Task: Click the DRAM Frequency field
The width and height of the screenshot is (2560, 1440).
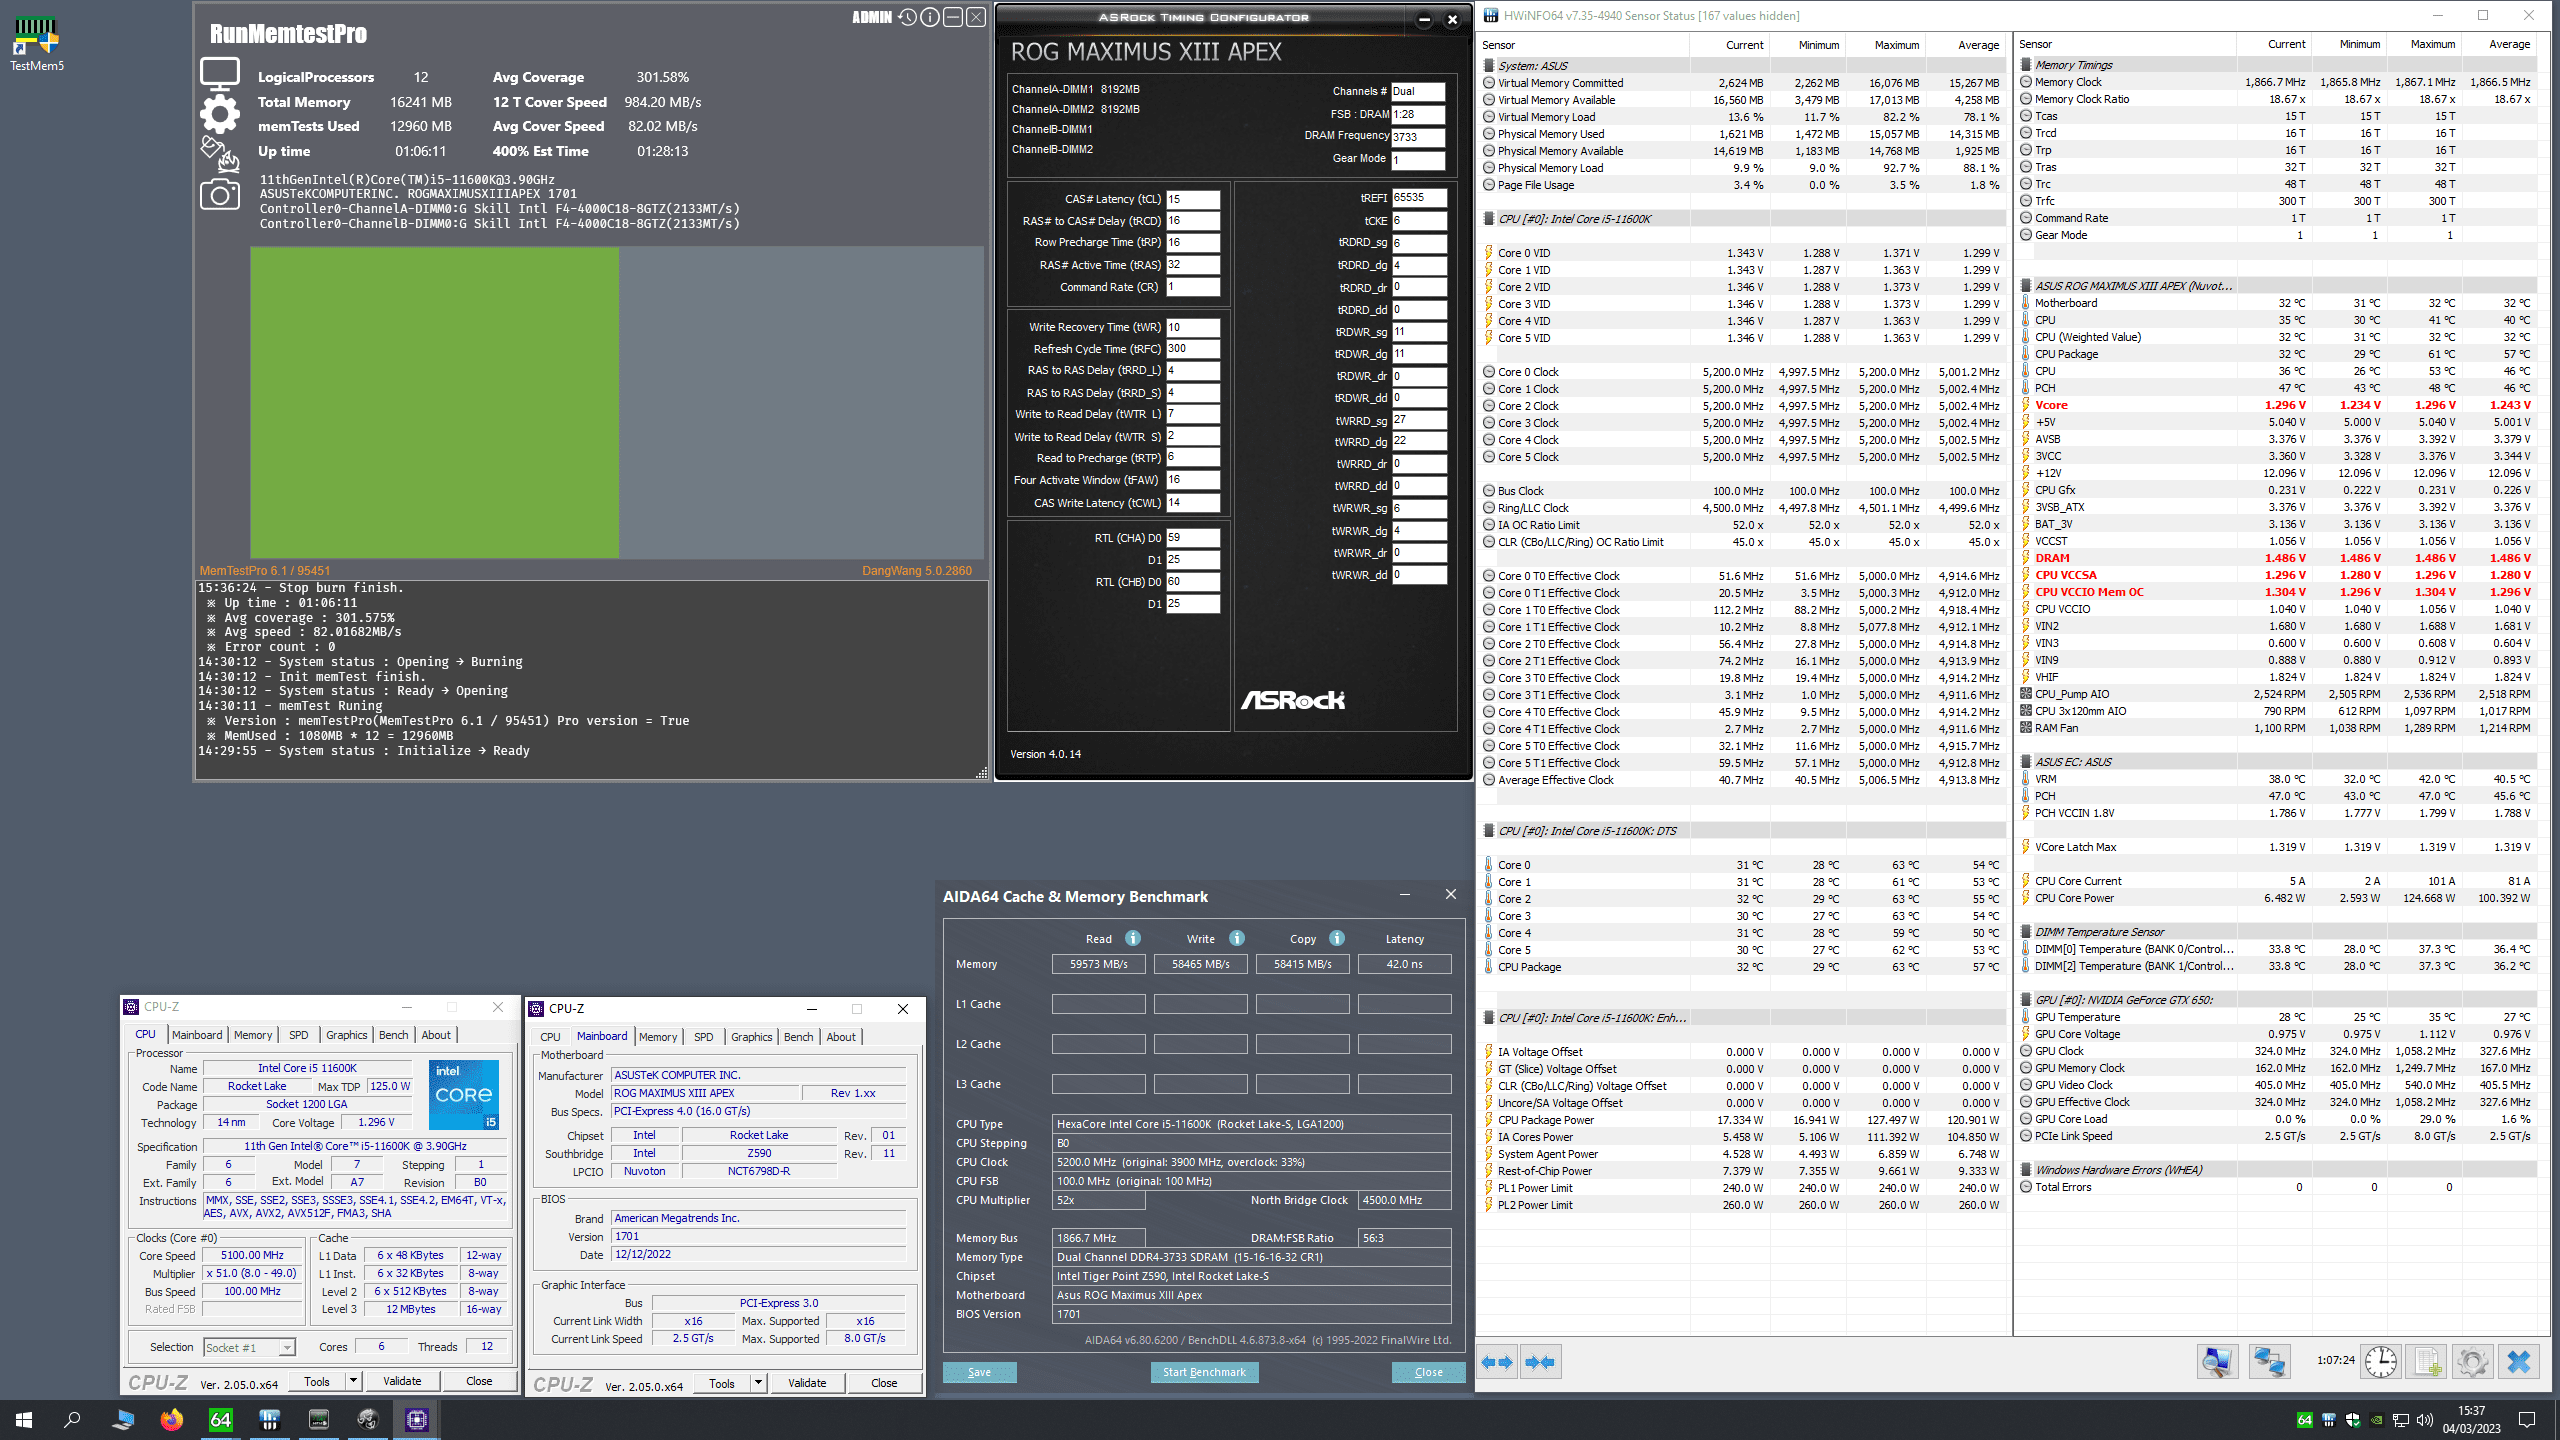Action: (1418, 137)
